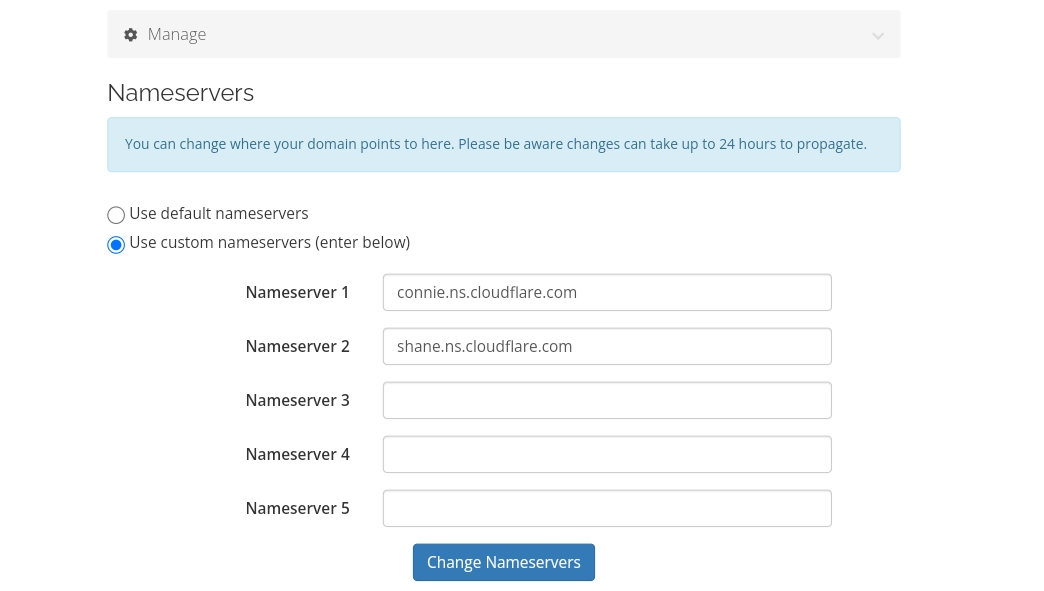This screenshot has width=1044, height=591.
Task: Click the "Nameserver 2" field label
Action: 297,347
